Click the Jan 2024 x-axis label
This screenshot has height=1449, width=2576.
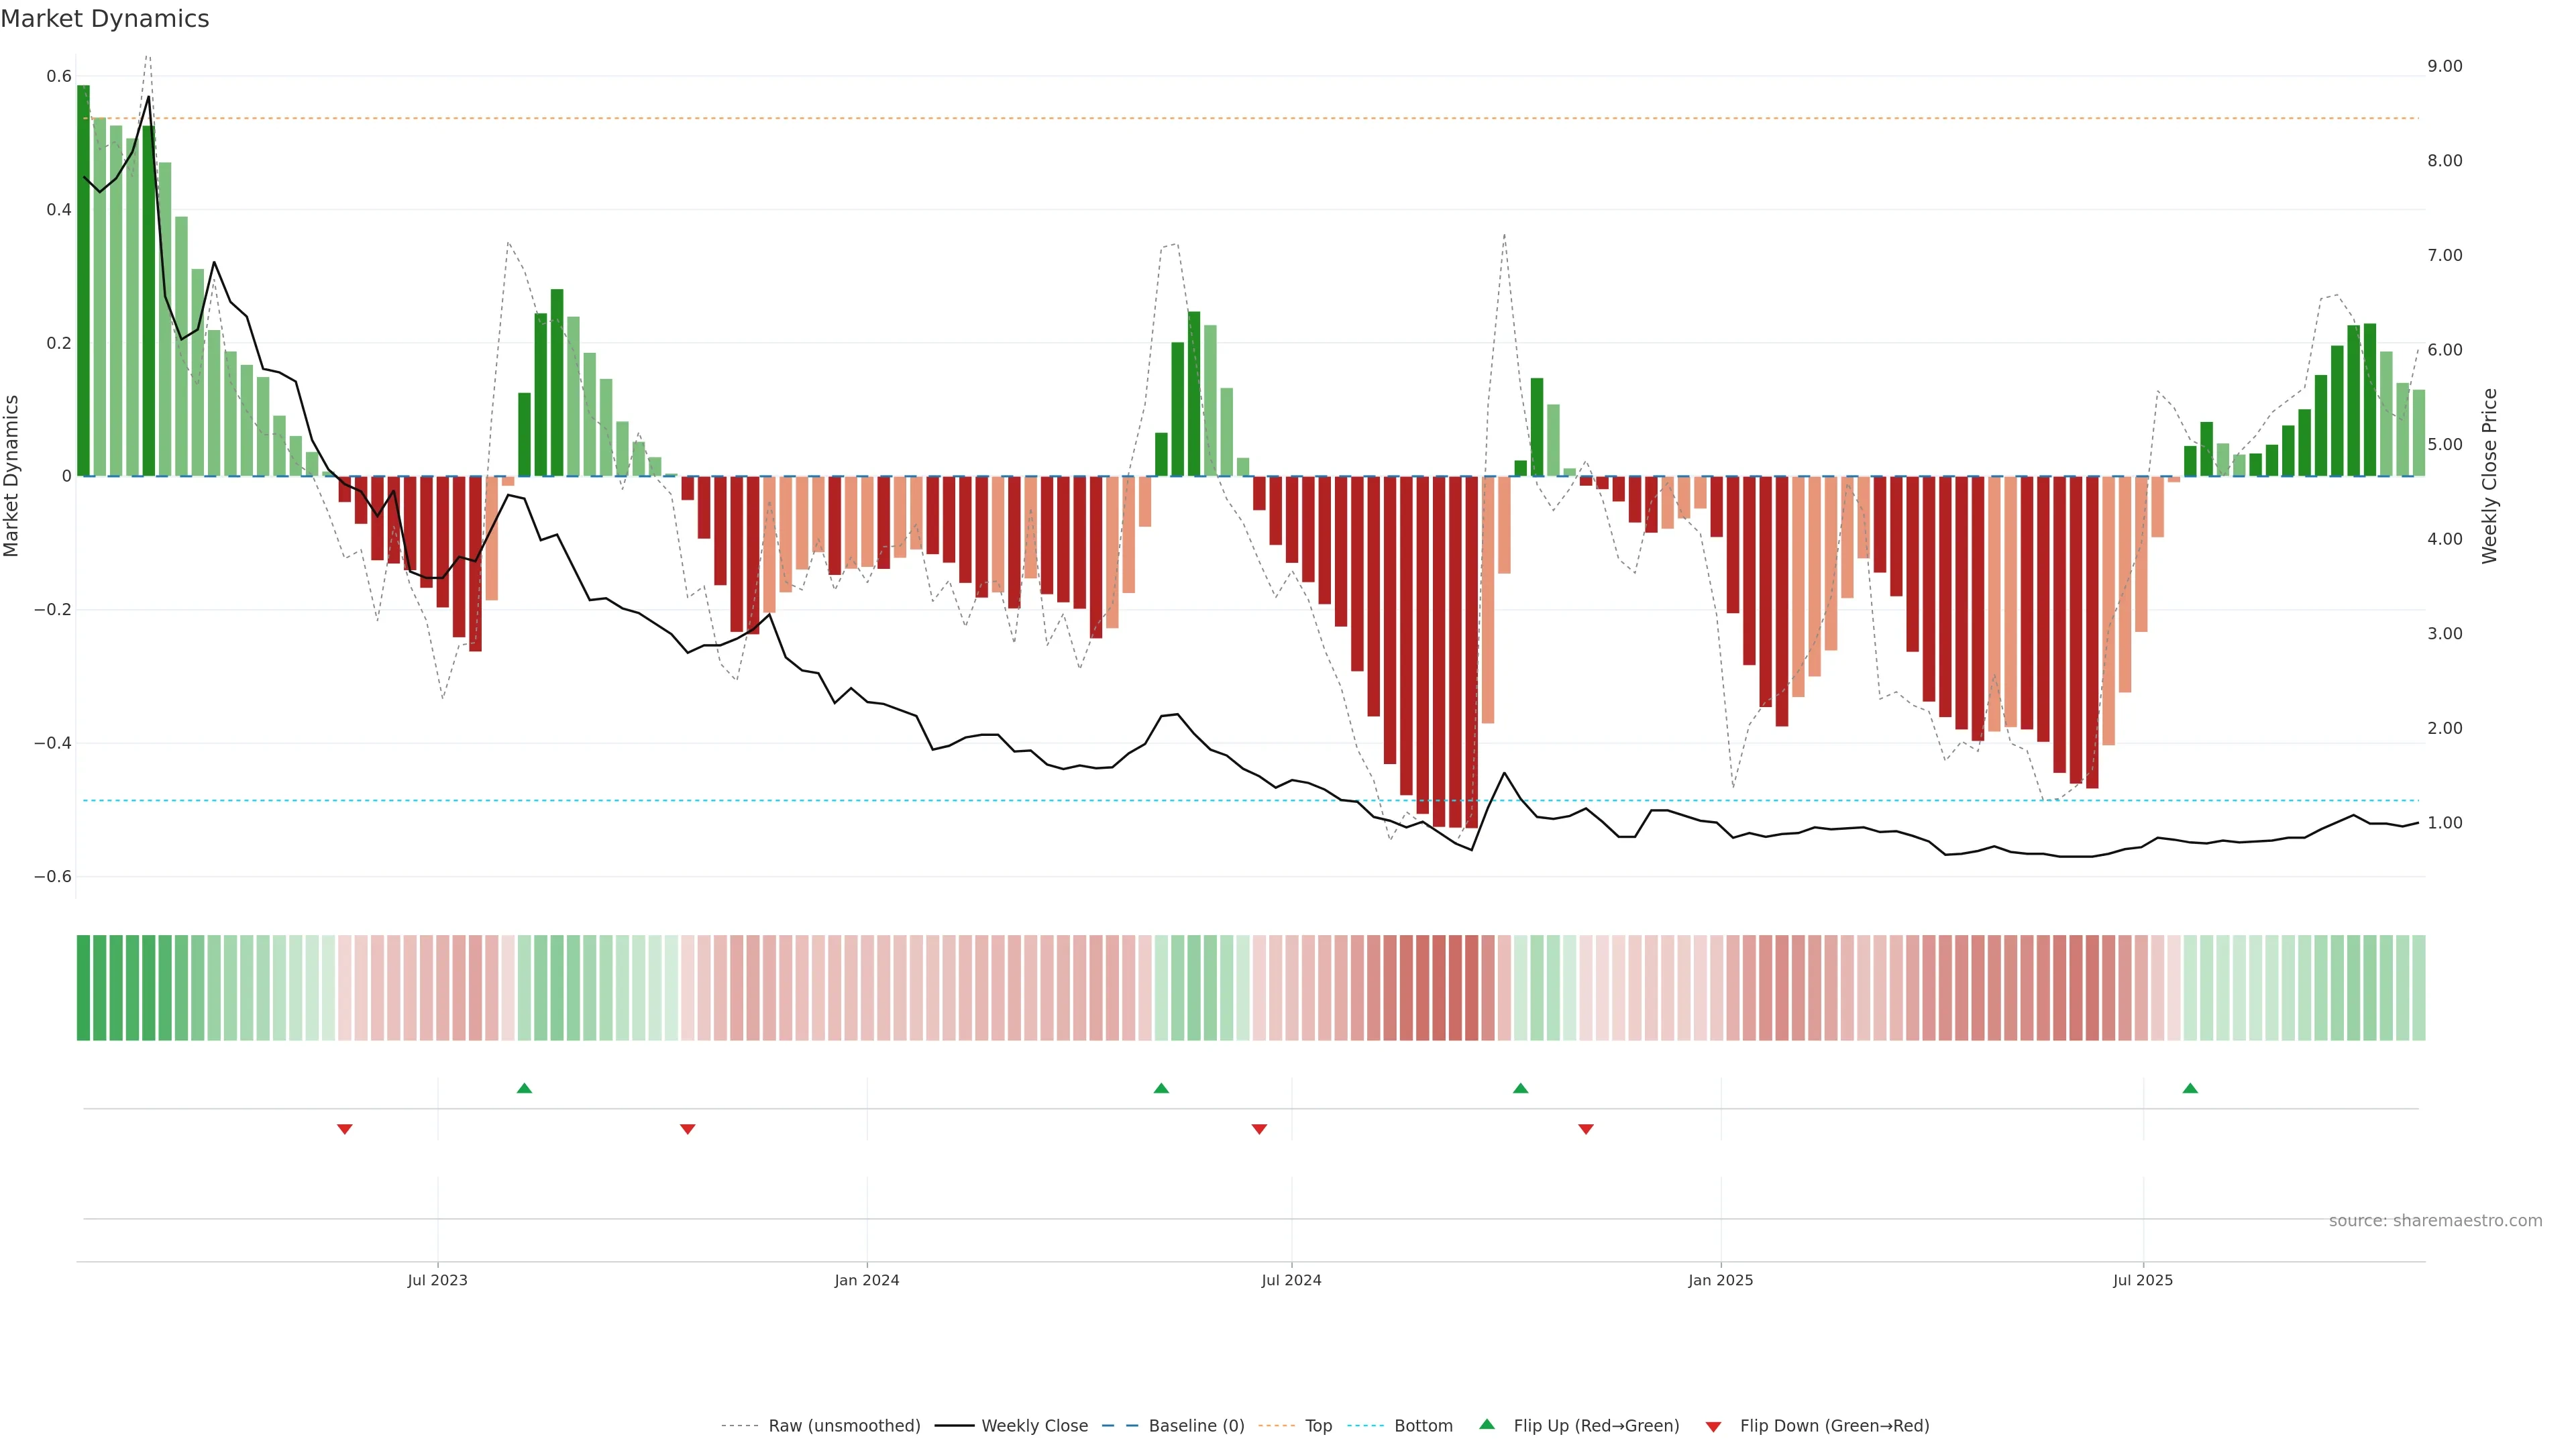click(867, 1280)
